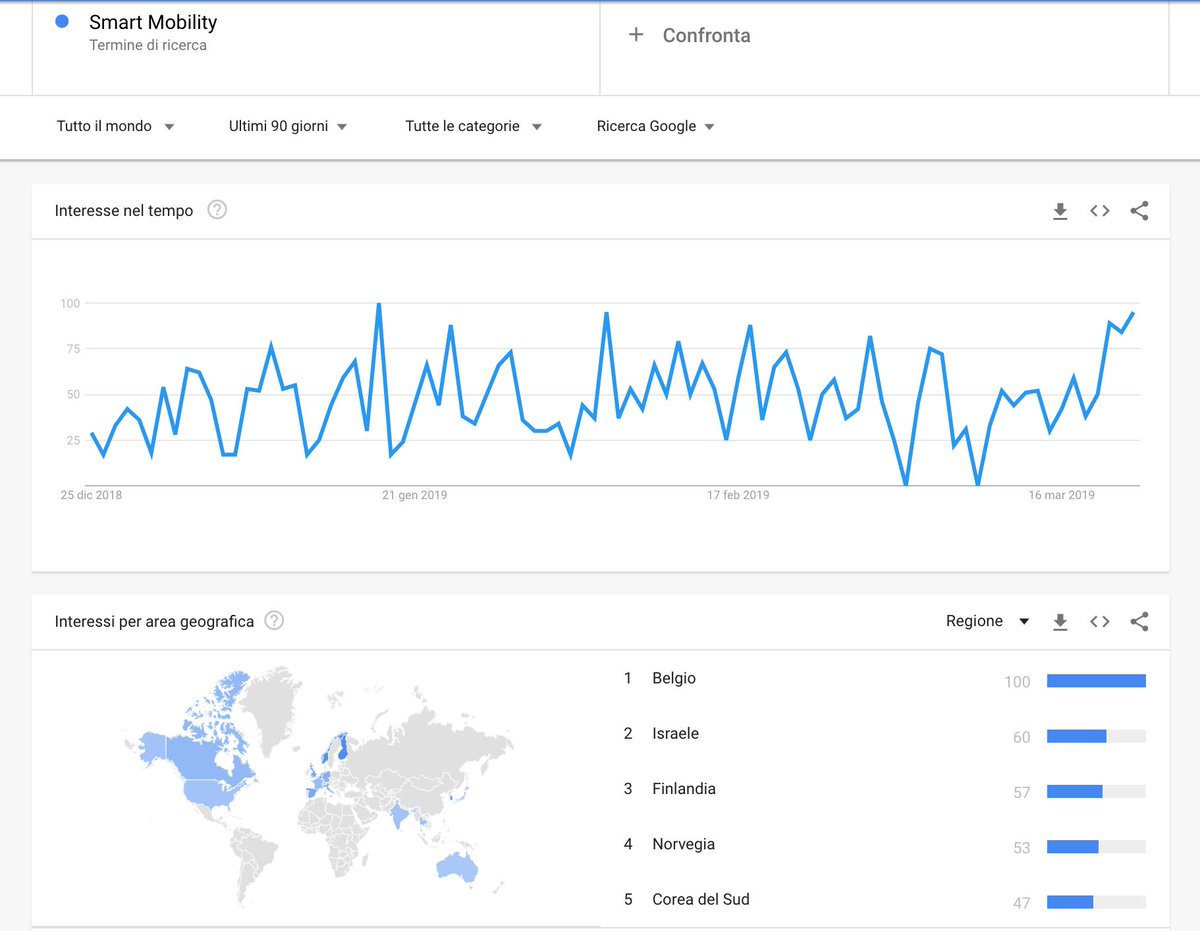The height and width of the screenshot is (931, 1200).
Task: Click the blue dot next to Smart Mobility
Action: (x=62, y=21)
